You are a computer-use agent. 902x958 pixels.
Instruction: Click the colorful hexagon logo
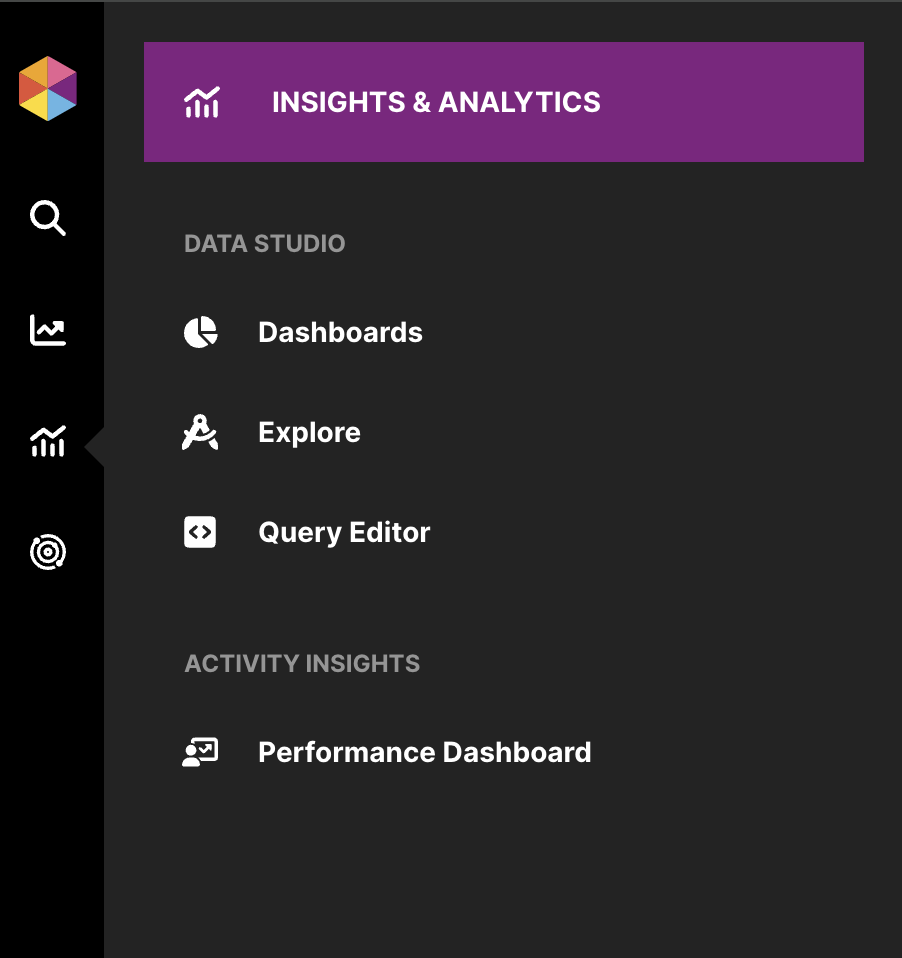coord(48,89)
